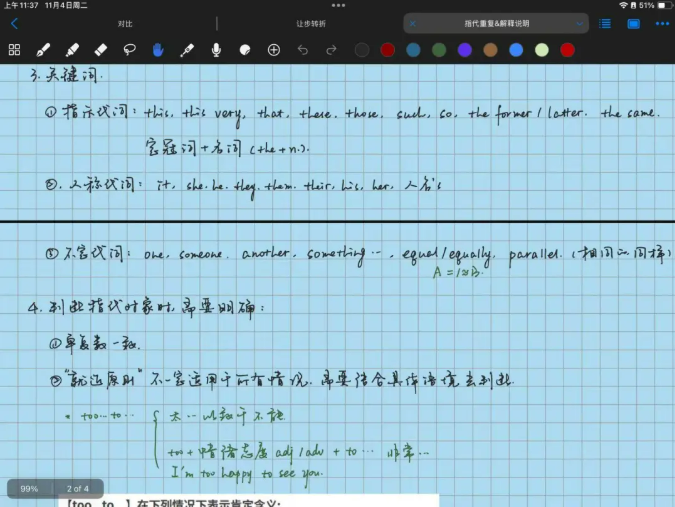This screenshot has height=507, width=675.
Task: Switch to the 让步转折 tab
Action: pyautogui.click(x=310, y=23)
